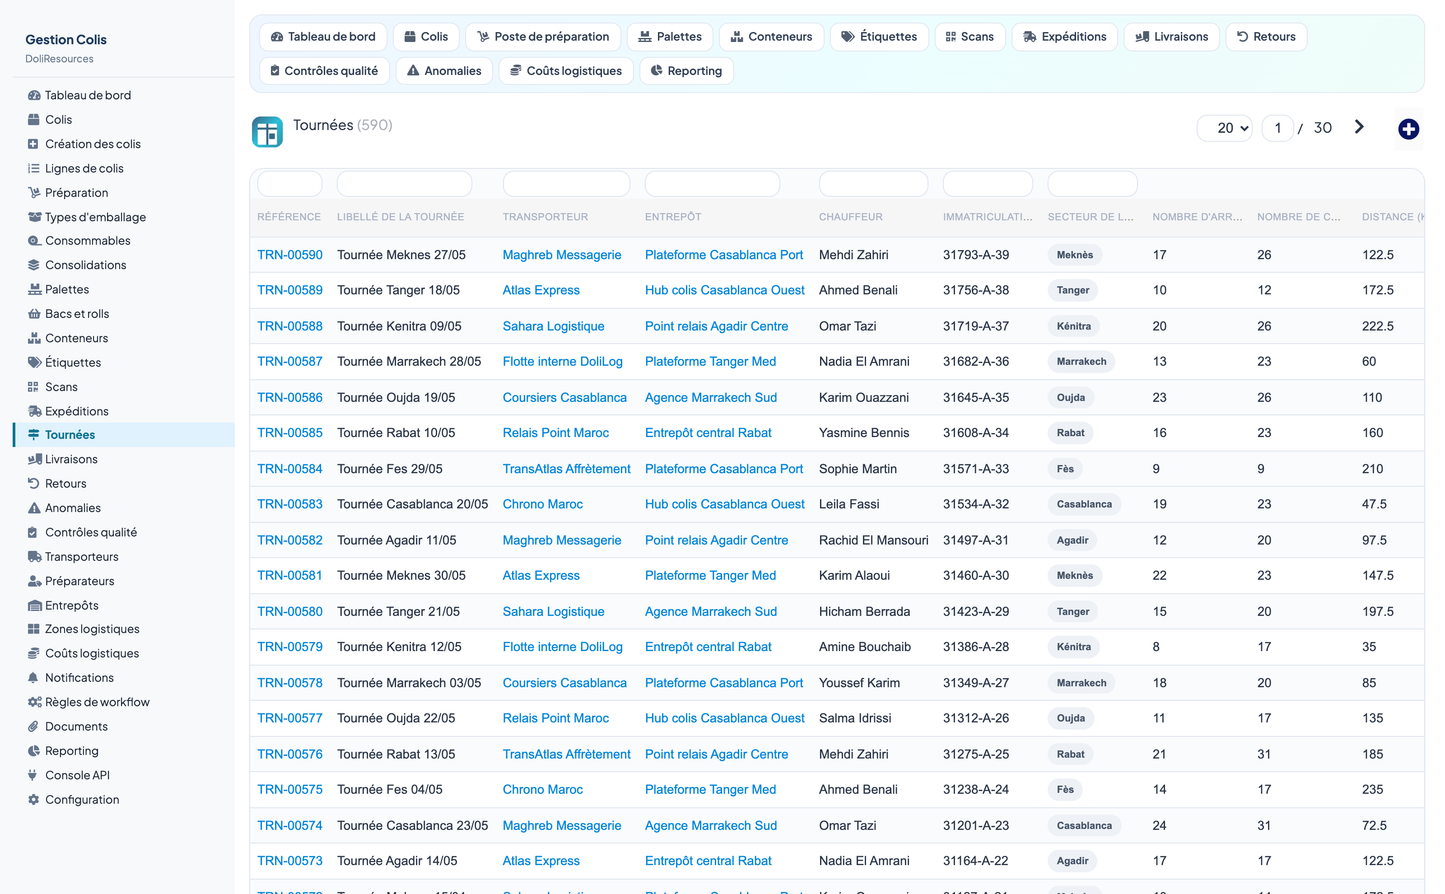Click the Retours undo icon in sidebar
Image resolution: width=1445 pixels, height=894 pixels.
pyautogui.click(x=34, y=484)
